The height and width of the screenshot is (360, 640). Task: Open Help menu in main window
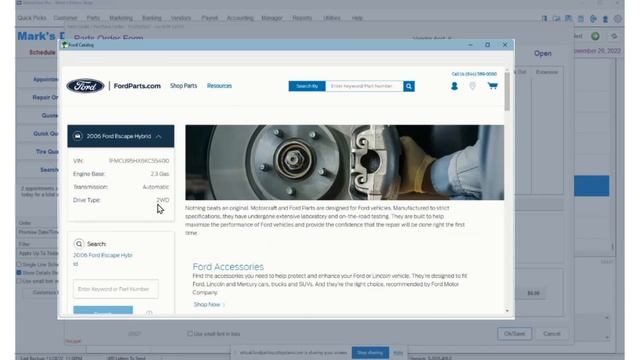[357, 18]
